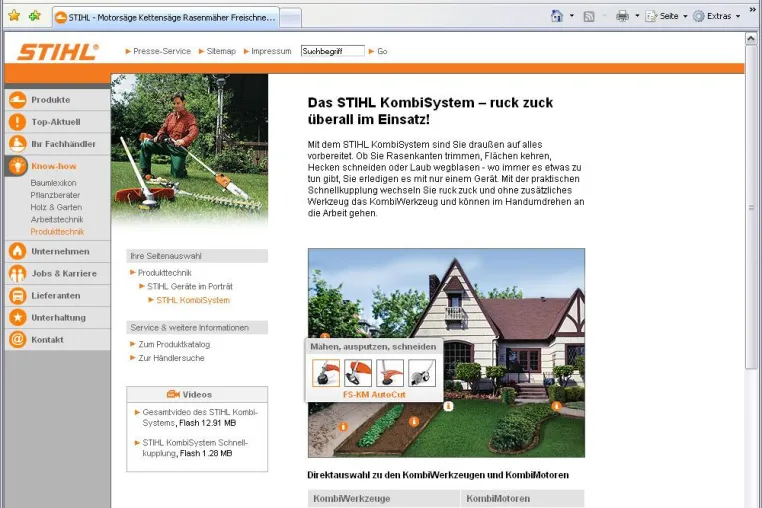Image resolution: width=762 pixels, height=508 pixels.
Task: Open the Home button dropdown arrow
Action: click(572, 16)
